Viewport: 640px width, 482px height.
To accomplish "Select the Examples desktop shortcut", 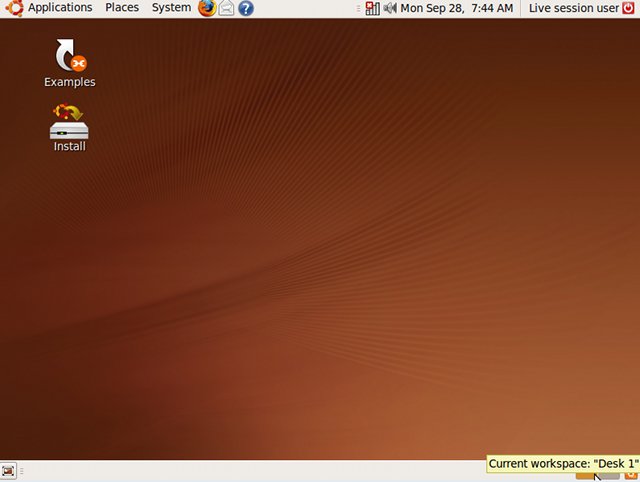I will click(70, 63).
